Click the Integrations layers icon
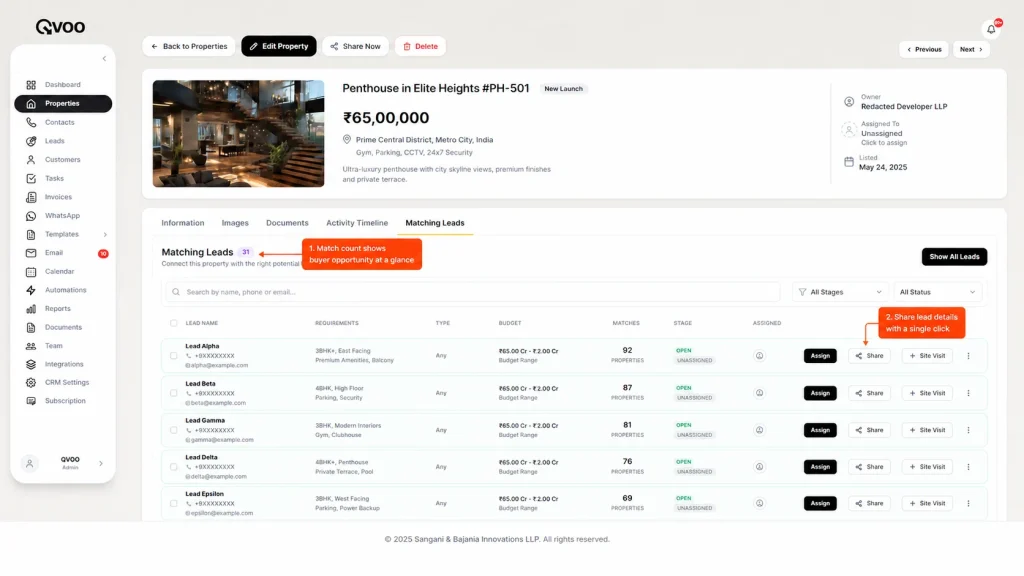 click(x=31, y=364)
